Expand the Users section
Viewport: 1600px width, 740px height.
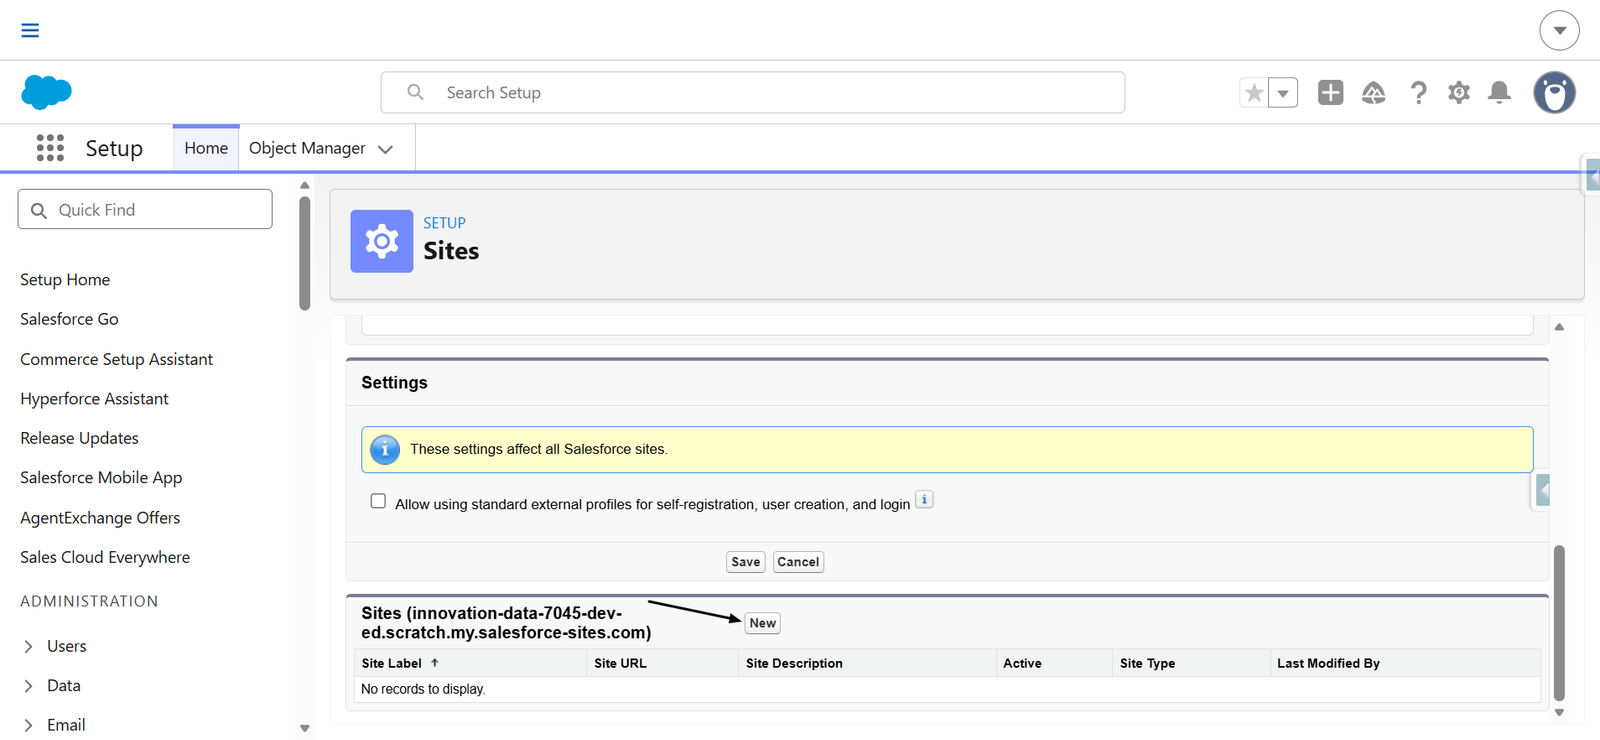click(28, 646)
